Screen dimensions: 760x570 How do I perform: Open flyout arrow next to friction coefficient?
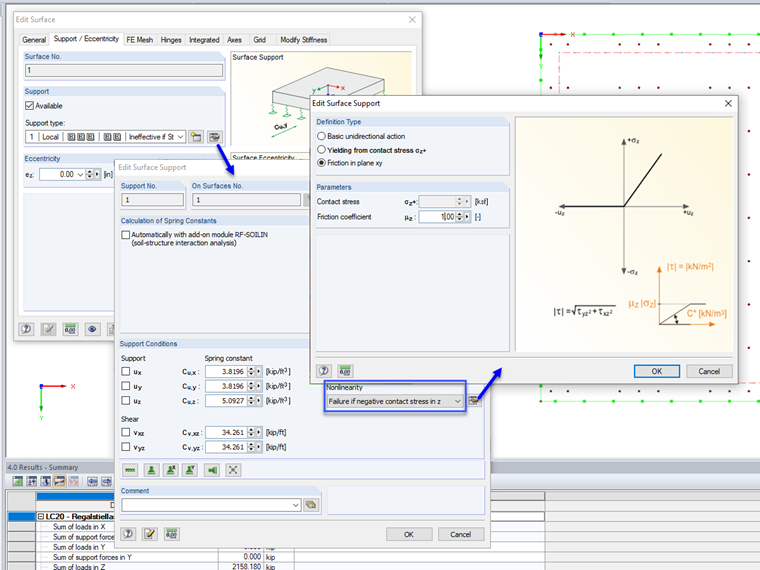point(467,217)
